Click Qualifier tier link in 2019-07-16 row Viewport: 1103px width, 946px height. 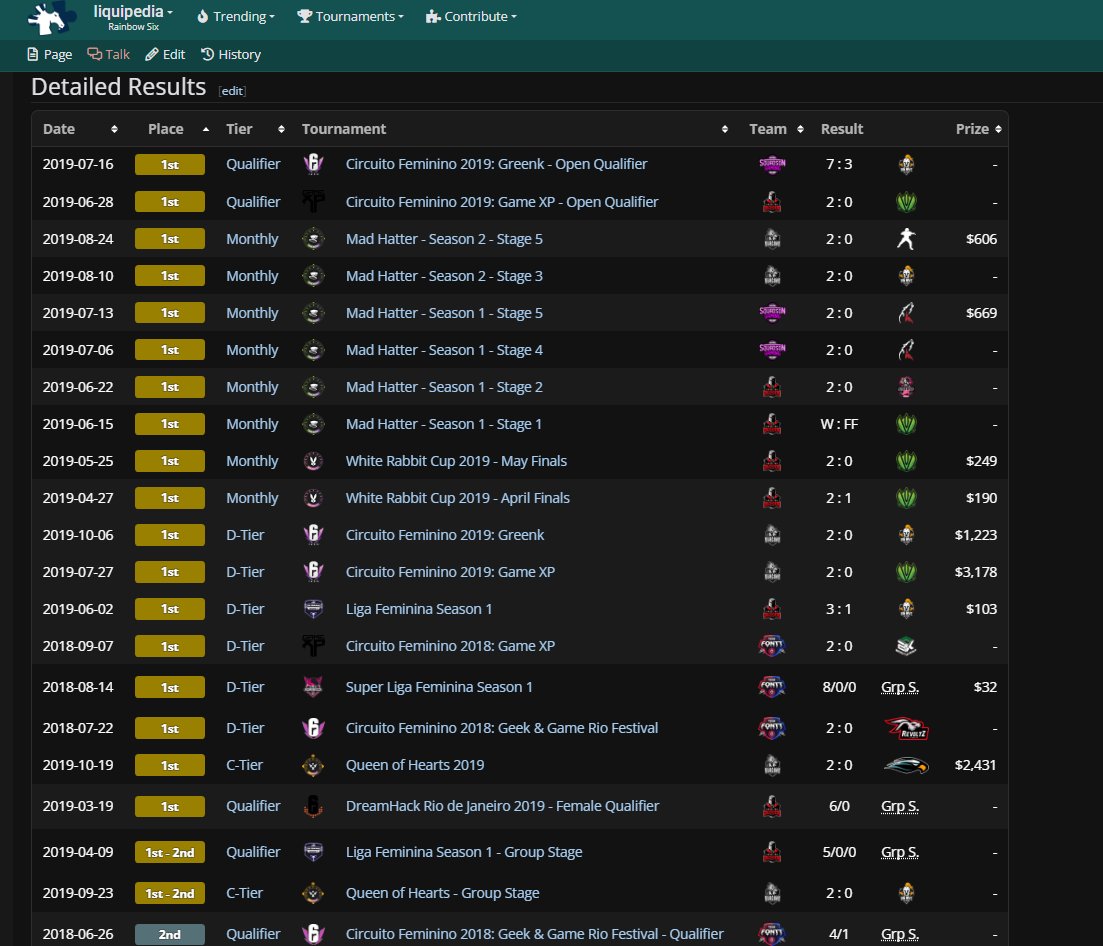click(253, 164)
